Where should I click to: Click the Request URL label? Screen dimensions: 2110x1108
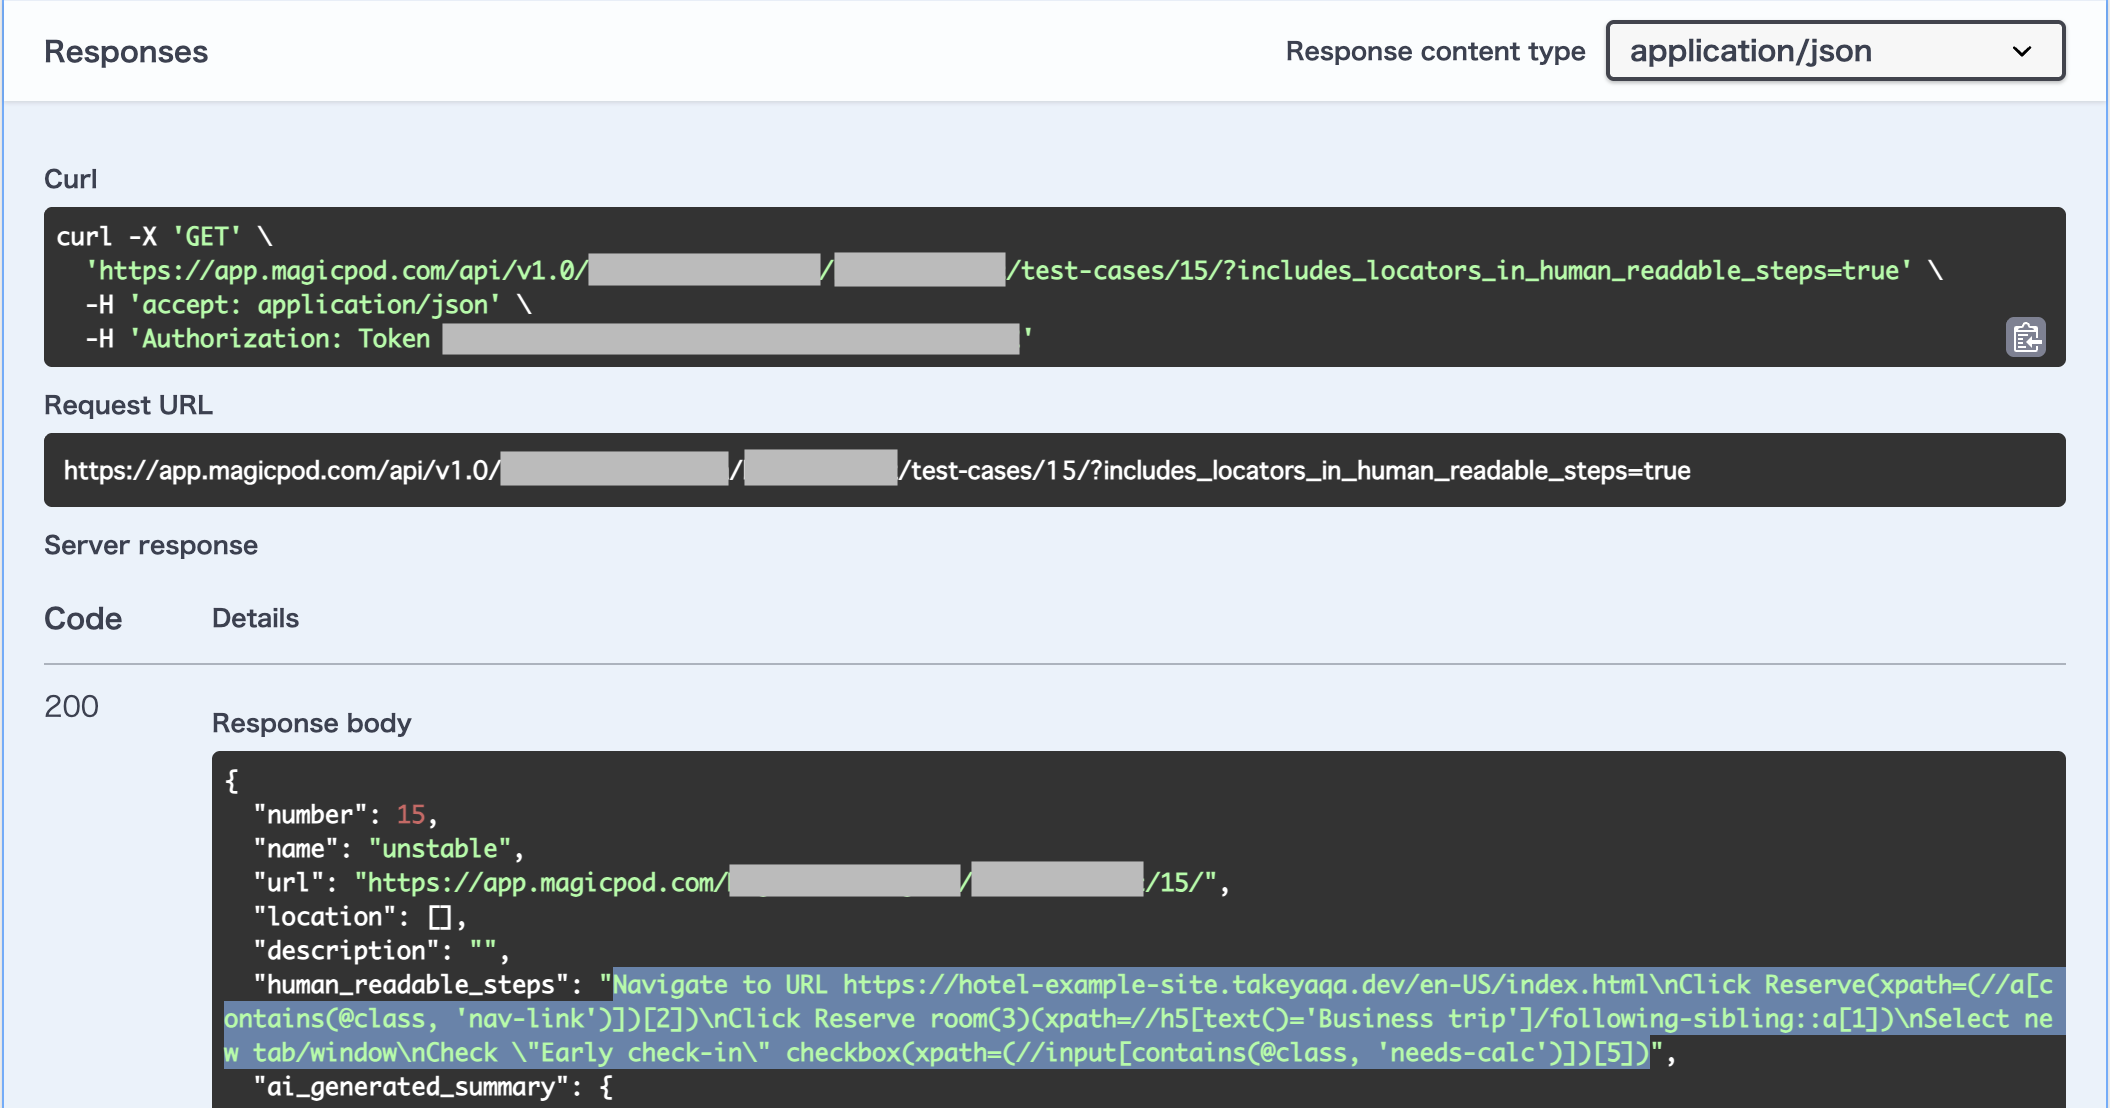(128, 405)
